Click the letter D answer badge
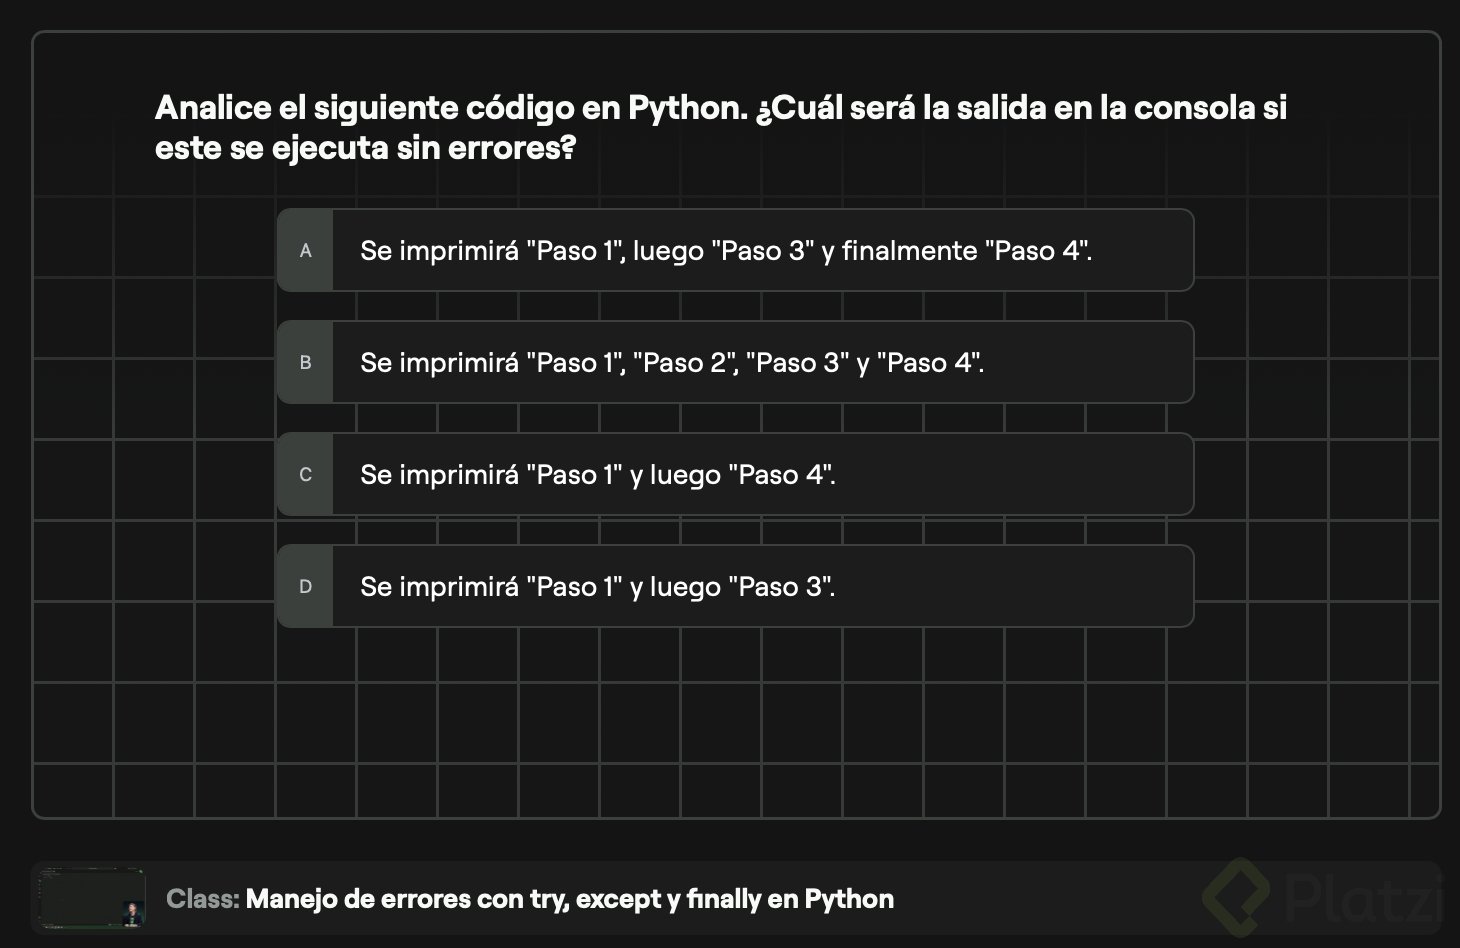1460x948 pixels. [306, 587]
